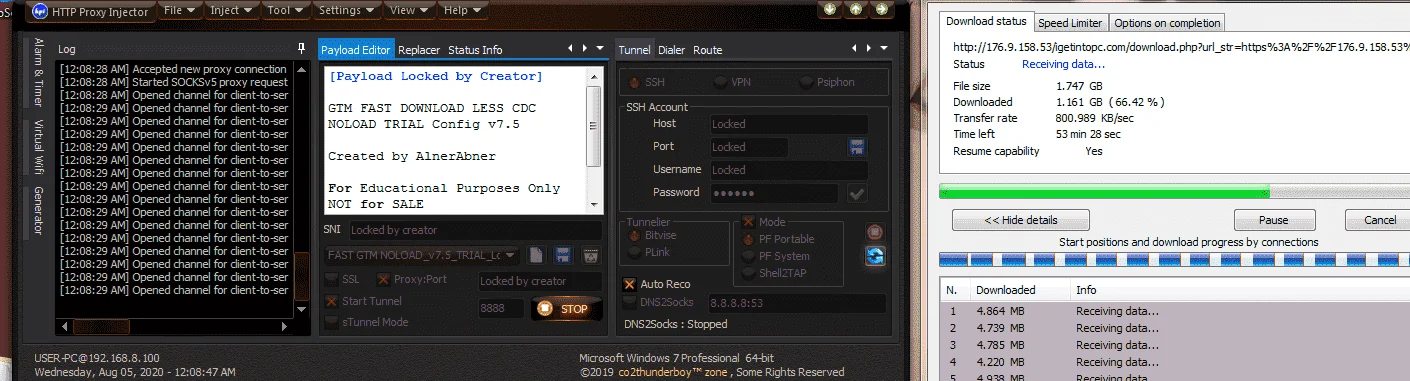Switch to the Status Info tab
The image size is (1410, 381).
[x=475, y=49]
